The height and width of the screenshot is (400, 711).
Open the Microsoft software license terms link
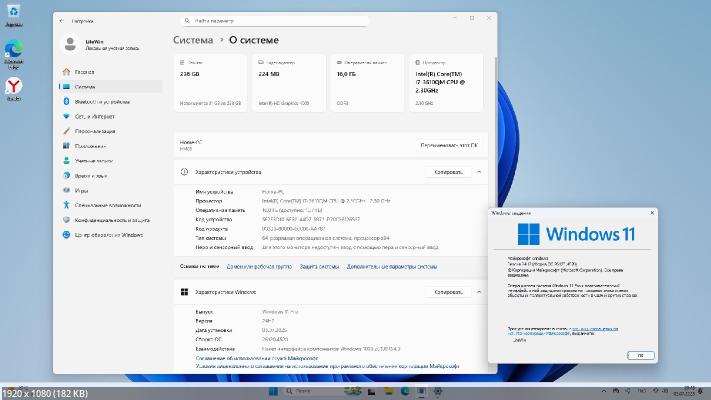(x=327, y=366)
